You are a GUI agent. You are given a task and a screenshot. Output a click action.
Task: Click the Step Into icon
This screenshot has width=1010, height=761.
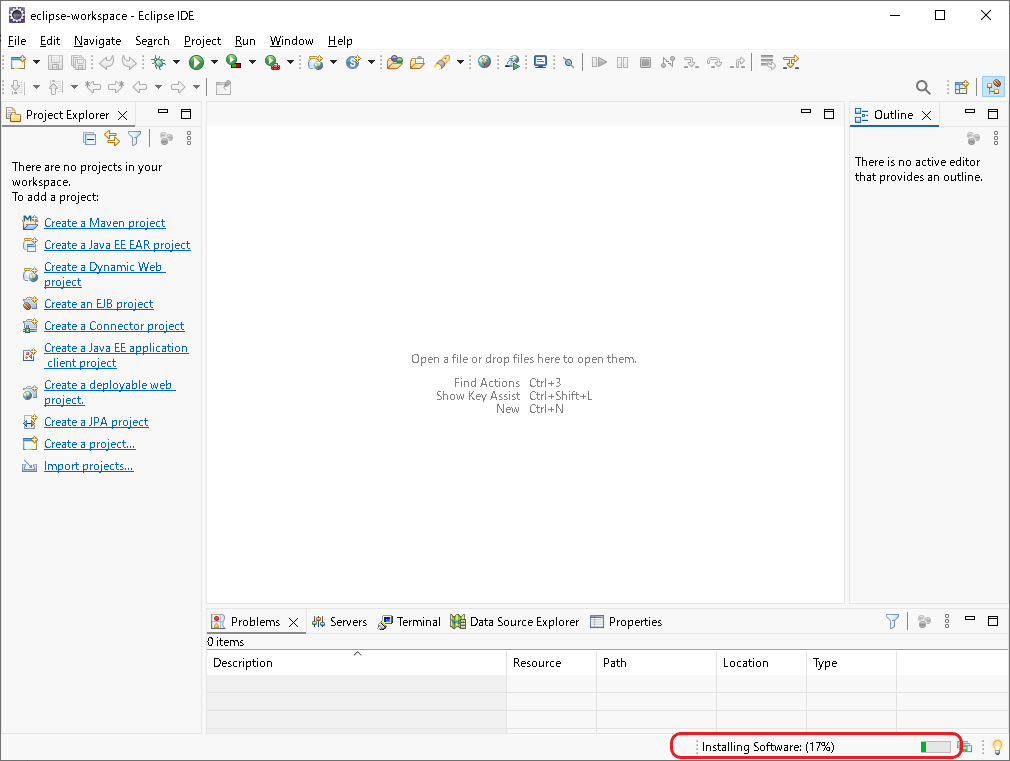coord(691,63)
